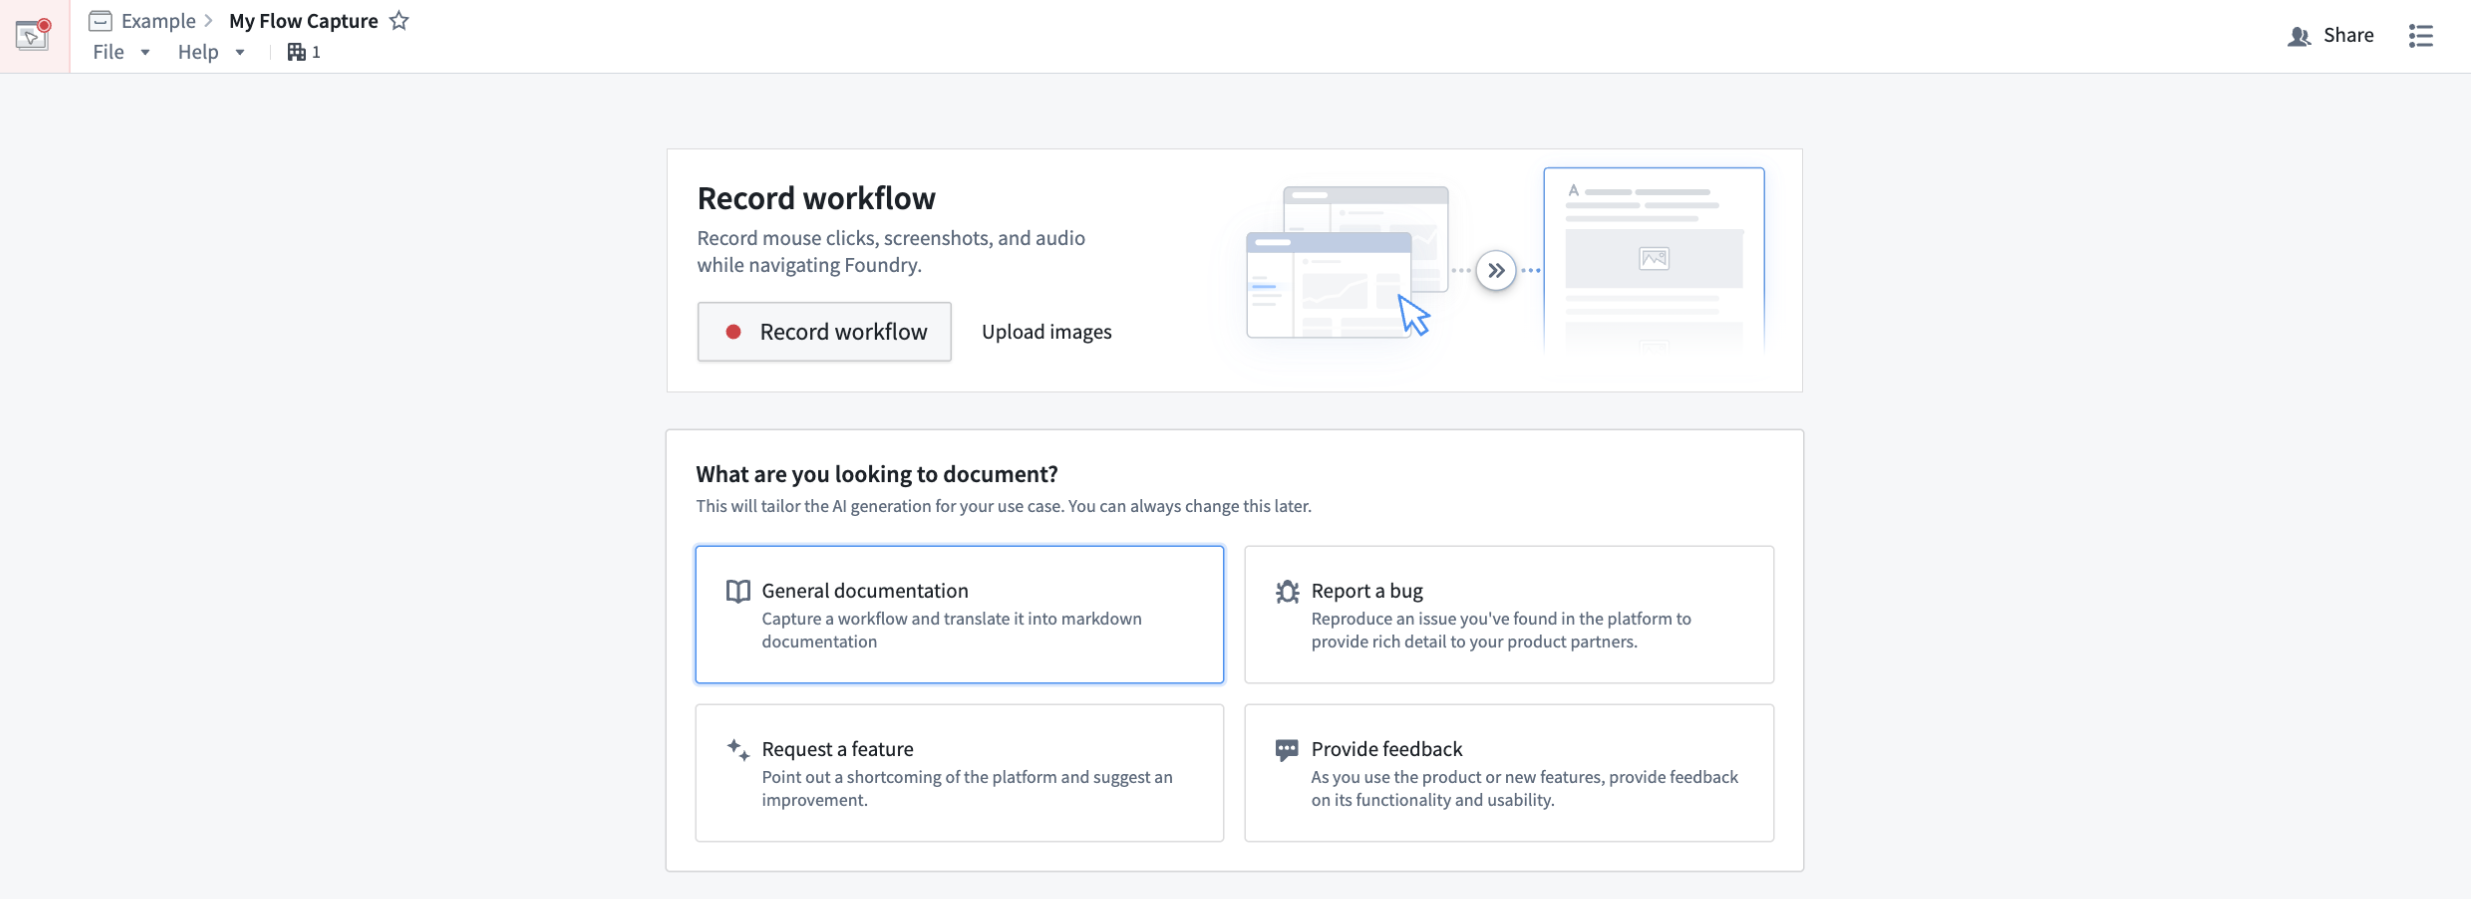
Task: Star My Flow Capture as favorite
Action: [399, 21]
